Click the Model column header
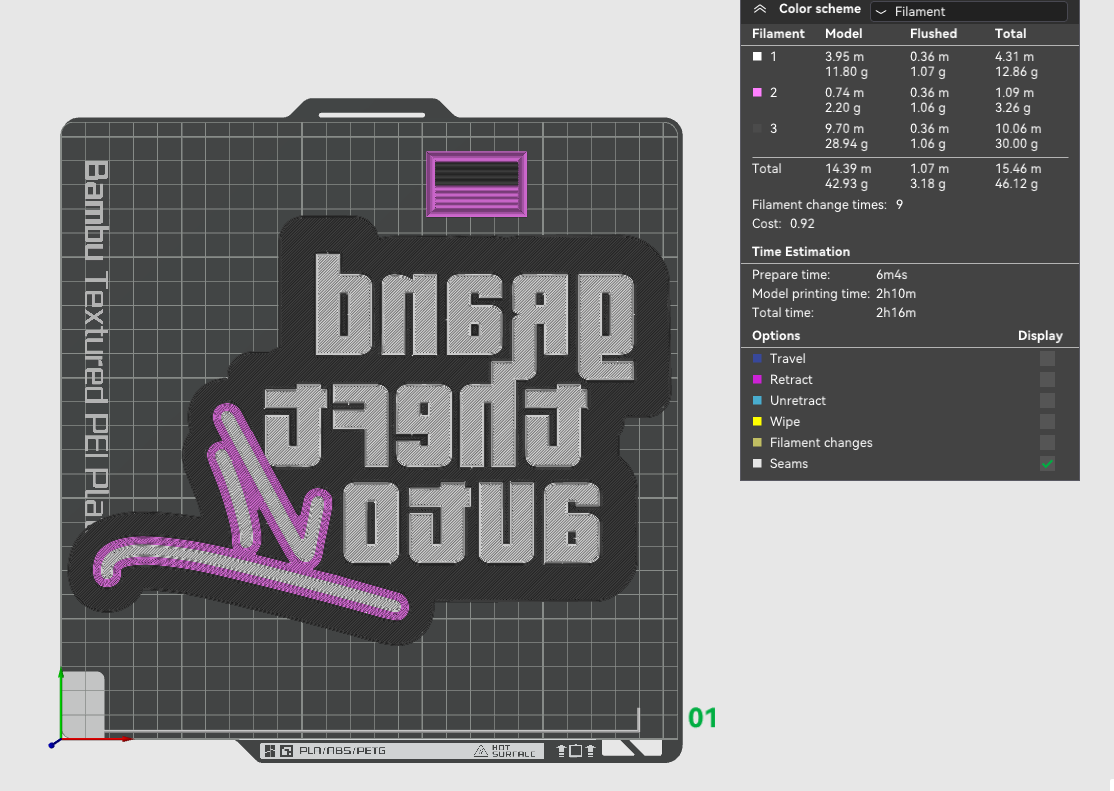 843,33
